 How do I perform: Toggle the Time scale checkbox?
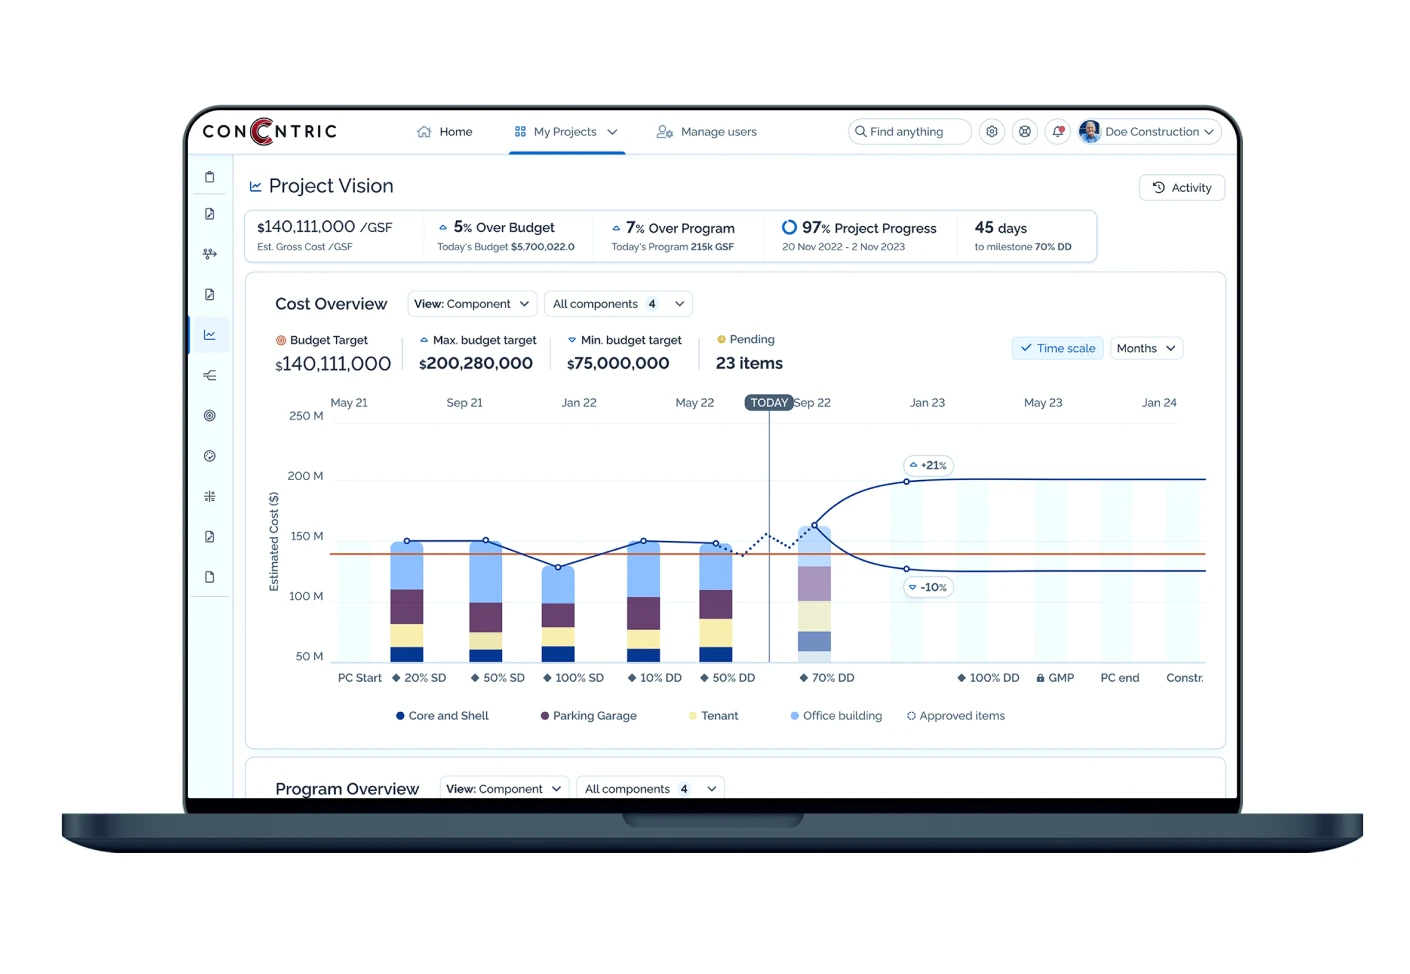[1057, 348]
